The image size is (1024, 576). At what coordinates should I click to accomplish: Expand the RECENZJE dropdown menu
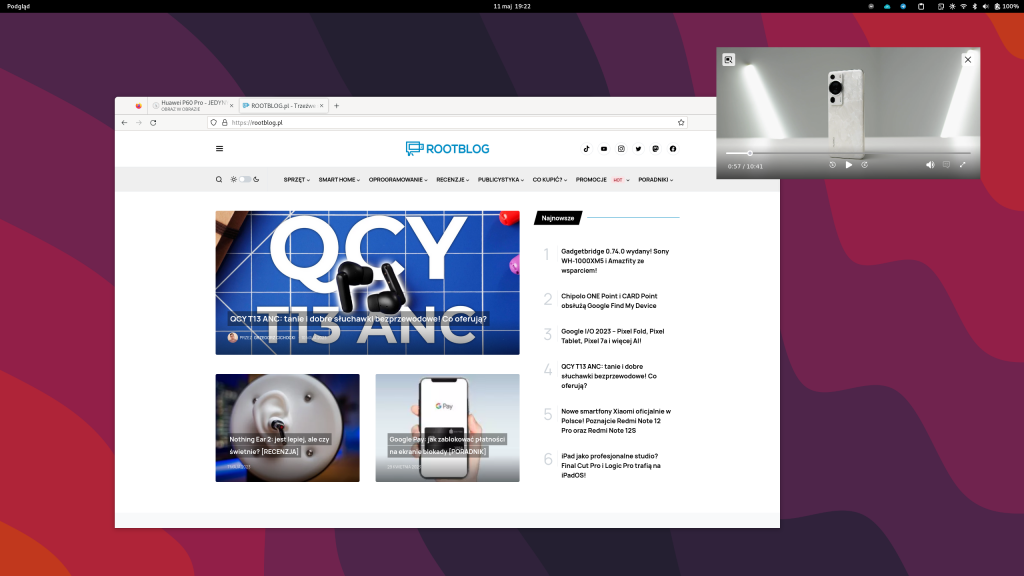(x=454, y=180)
